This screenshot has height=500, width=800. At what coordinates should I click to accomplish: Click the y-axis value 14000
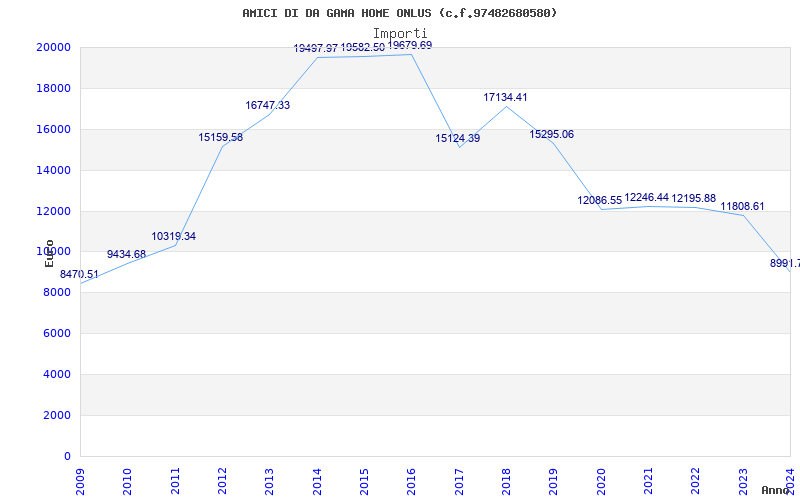54,170
